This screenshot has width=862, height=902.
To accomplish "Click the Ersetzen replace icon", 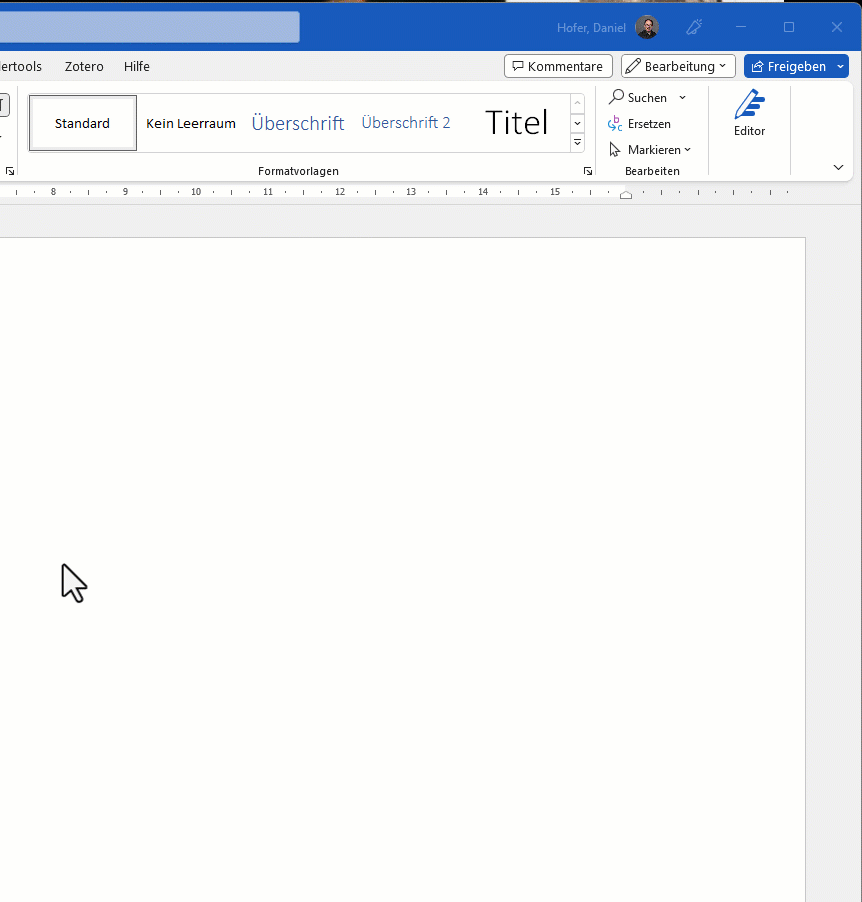I will pos(615,124).
